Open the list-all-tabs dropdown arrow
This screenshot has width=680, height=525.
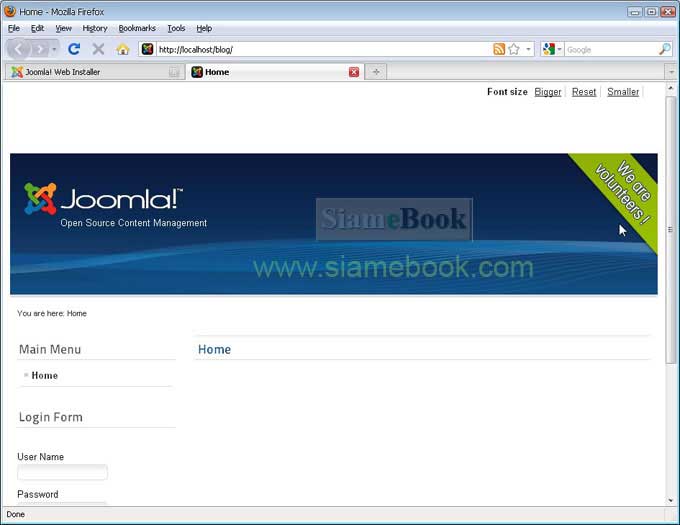(x=671, y=72)
